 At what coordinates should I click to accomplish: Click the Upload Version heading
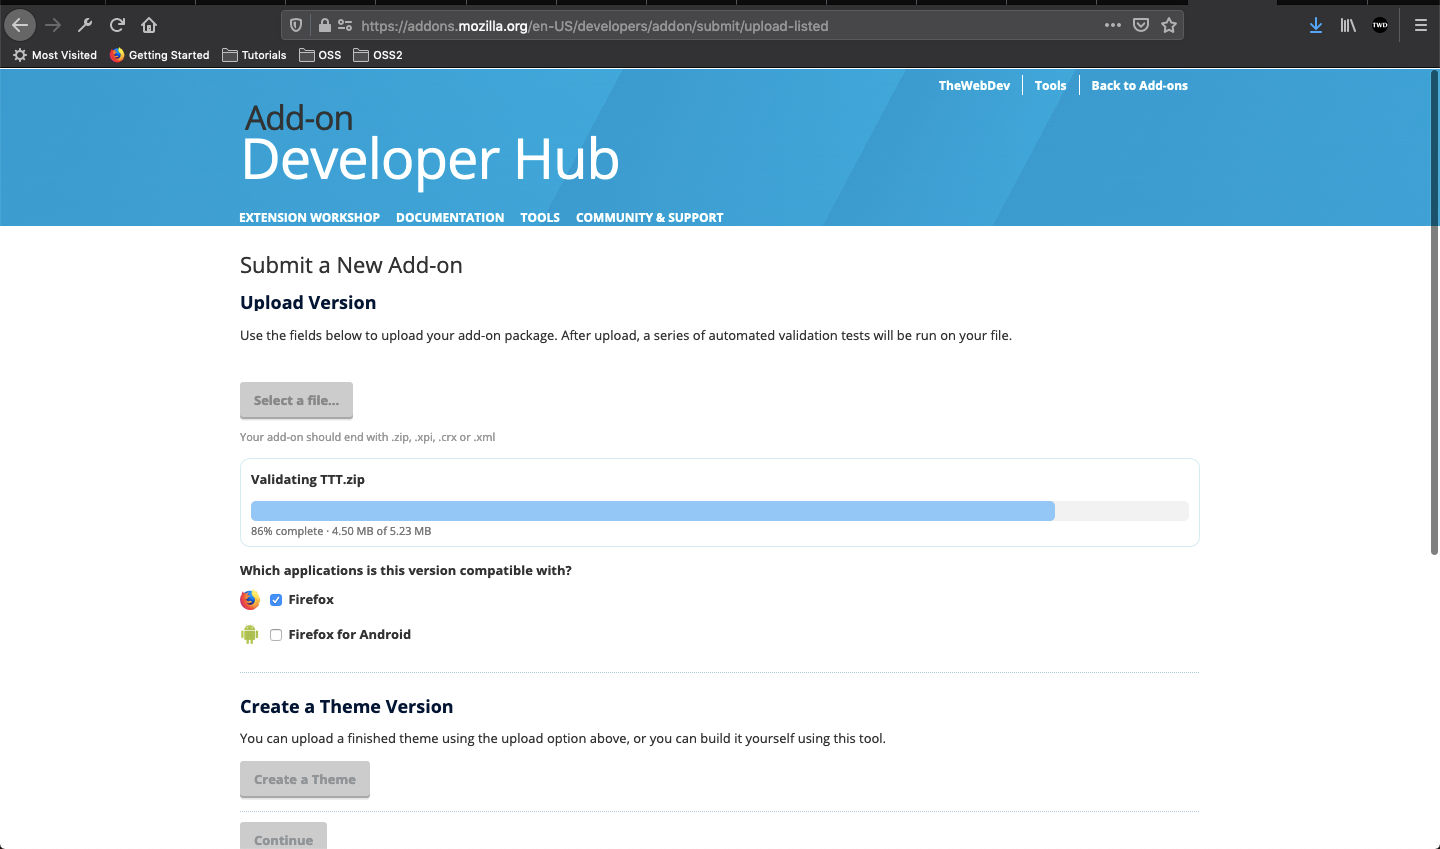point(308,302)
